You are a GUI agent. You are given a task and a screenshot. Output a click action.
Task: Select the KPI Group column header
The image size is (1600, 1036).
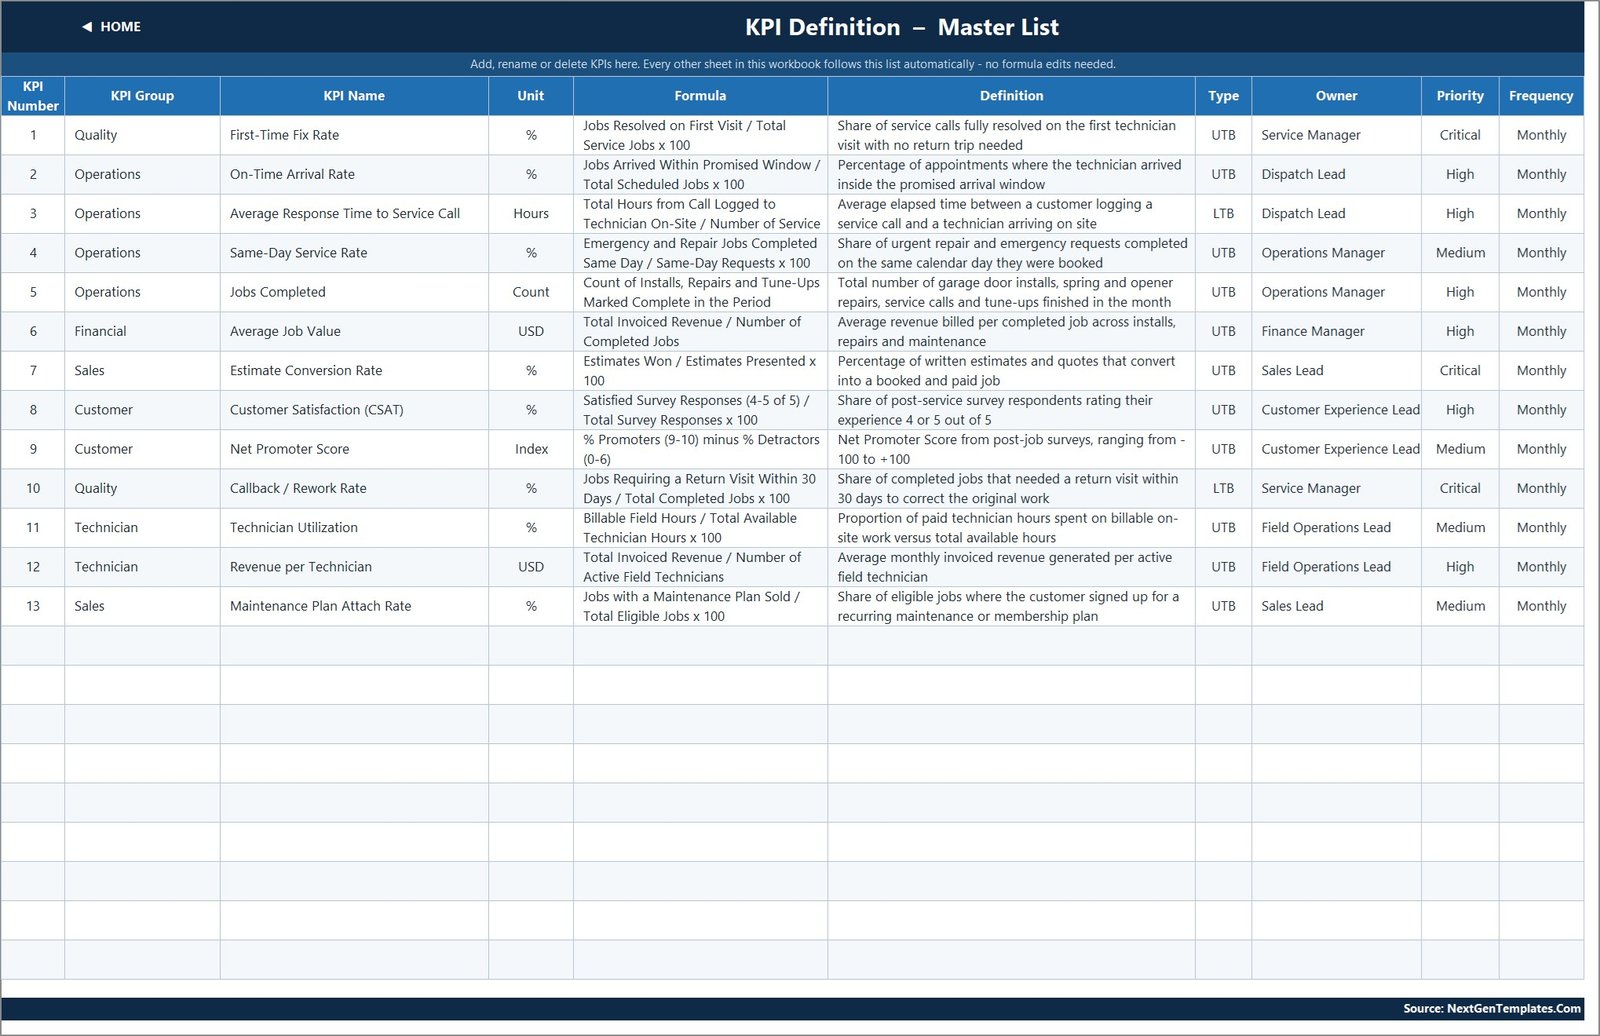(x=142, y=96)
